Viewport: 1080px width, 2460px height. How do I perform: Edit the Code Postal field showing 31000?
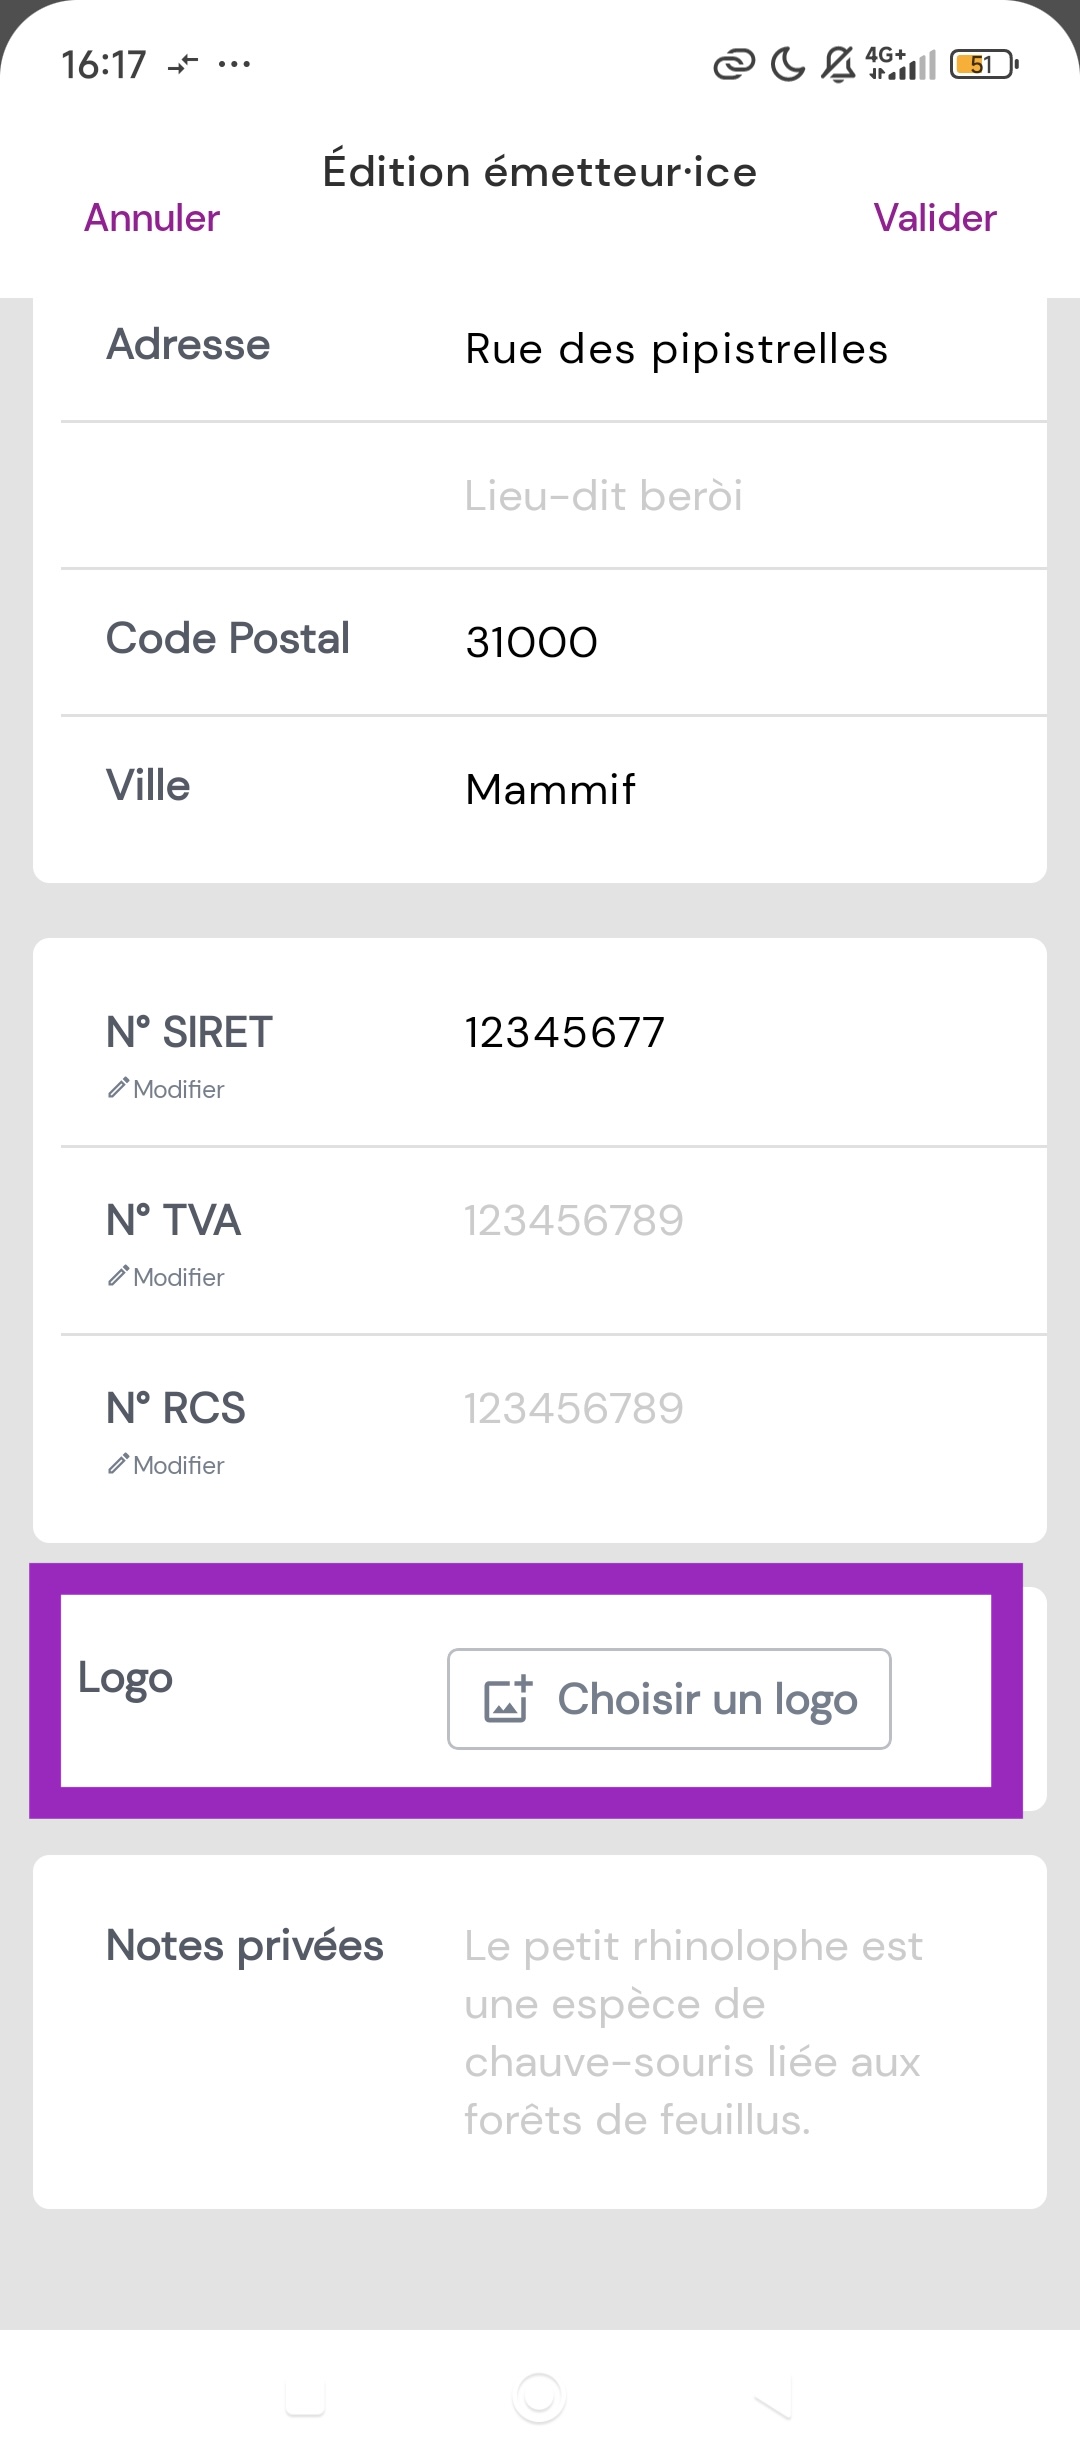(700, 642)
